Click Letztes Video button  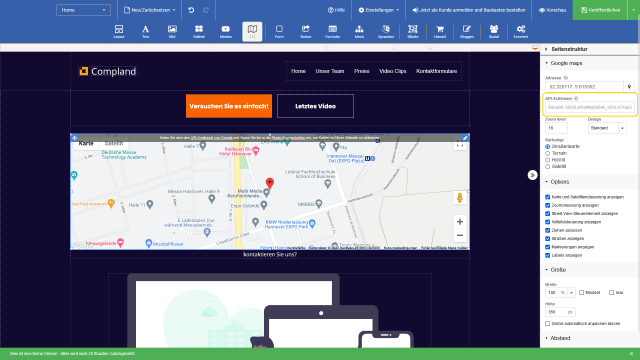[315, 106]
